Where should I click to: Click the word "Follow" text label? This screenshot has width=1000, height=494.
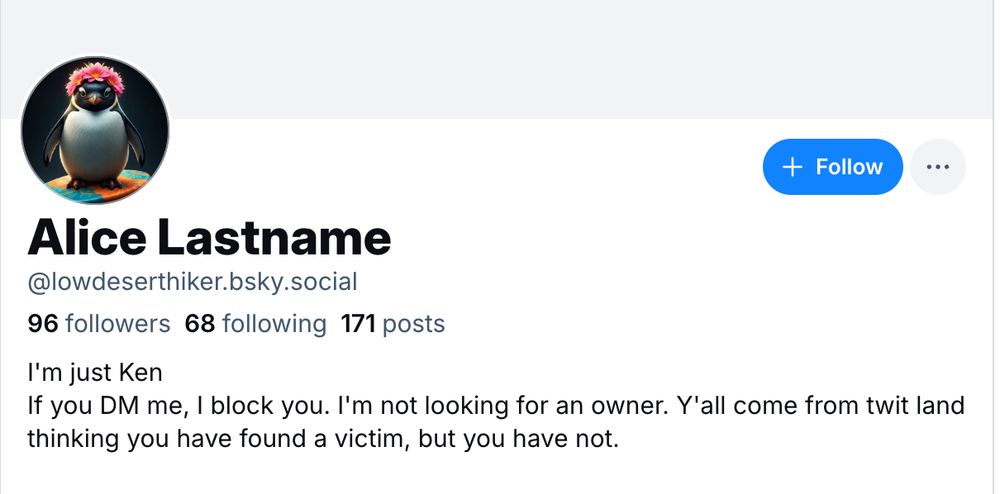pyautogui.click(x=849, y=167)
